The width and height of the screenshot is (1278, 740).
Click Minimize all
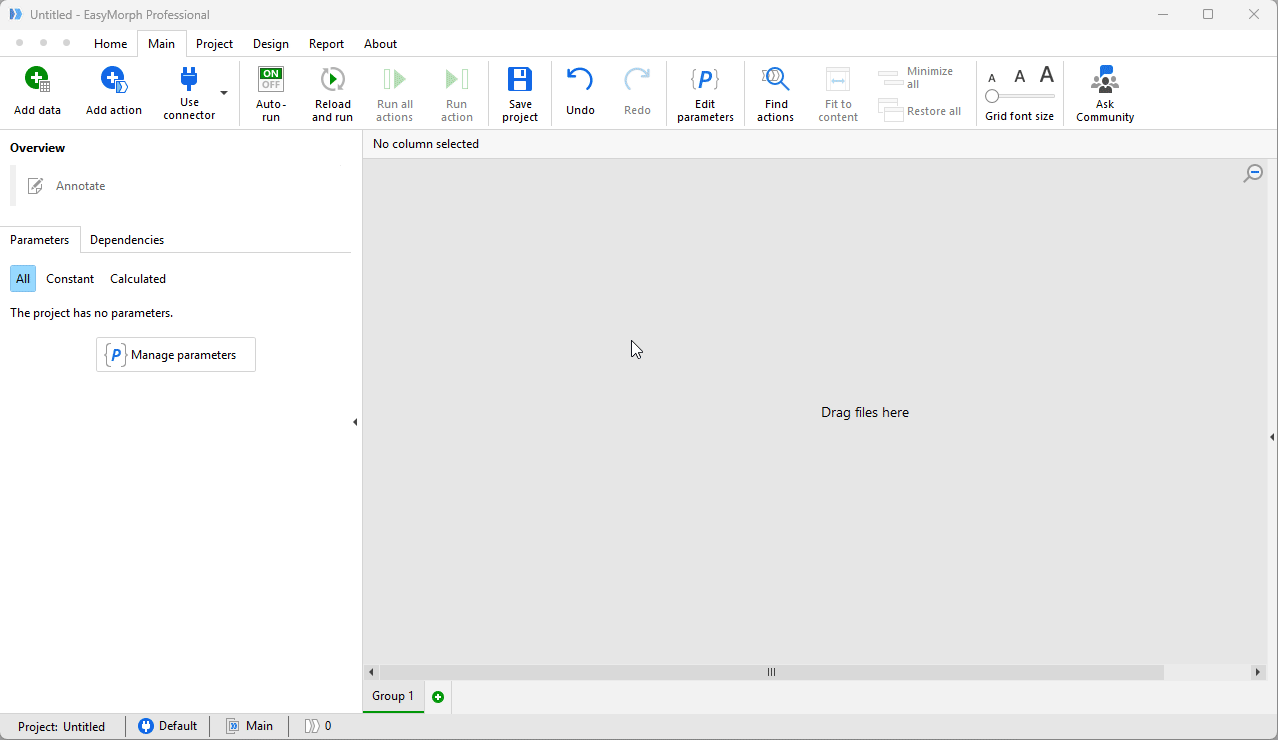coord(916,78)
